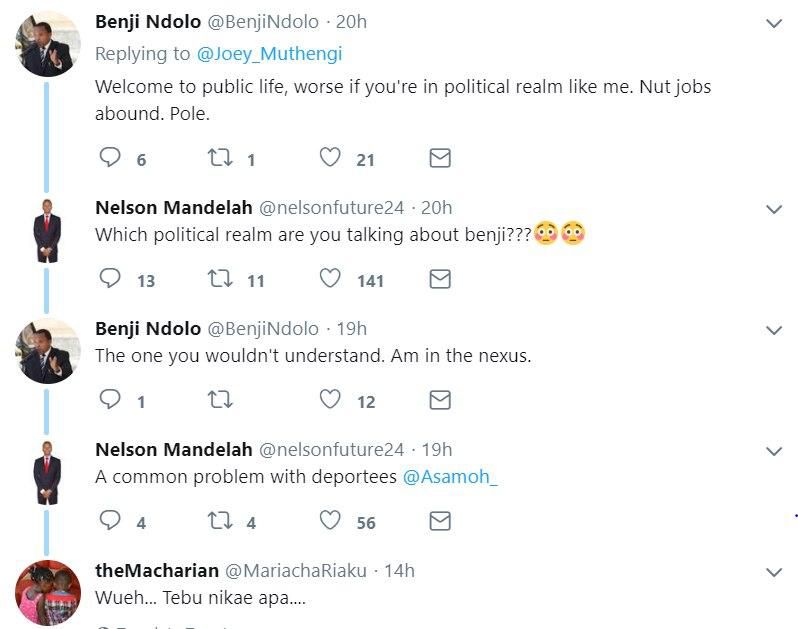Open theMacharian's profile picture
Image resolution: width=798 pixels, height=629 pixels.
click(48, 593)
